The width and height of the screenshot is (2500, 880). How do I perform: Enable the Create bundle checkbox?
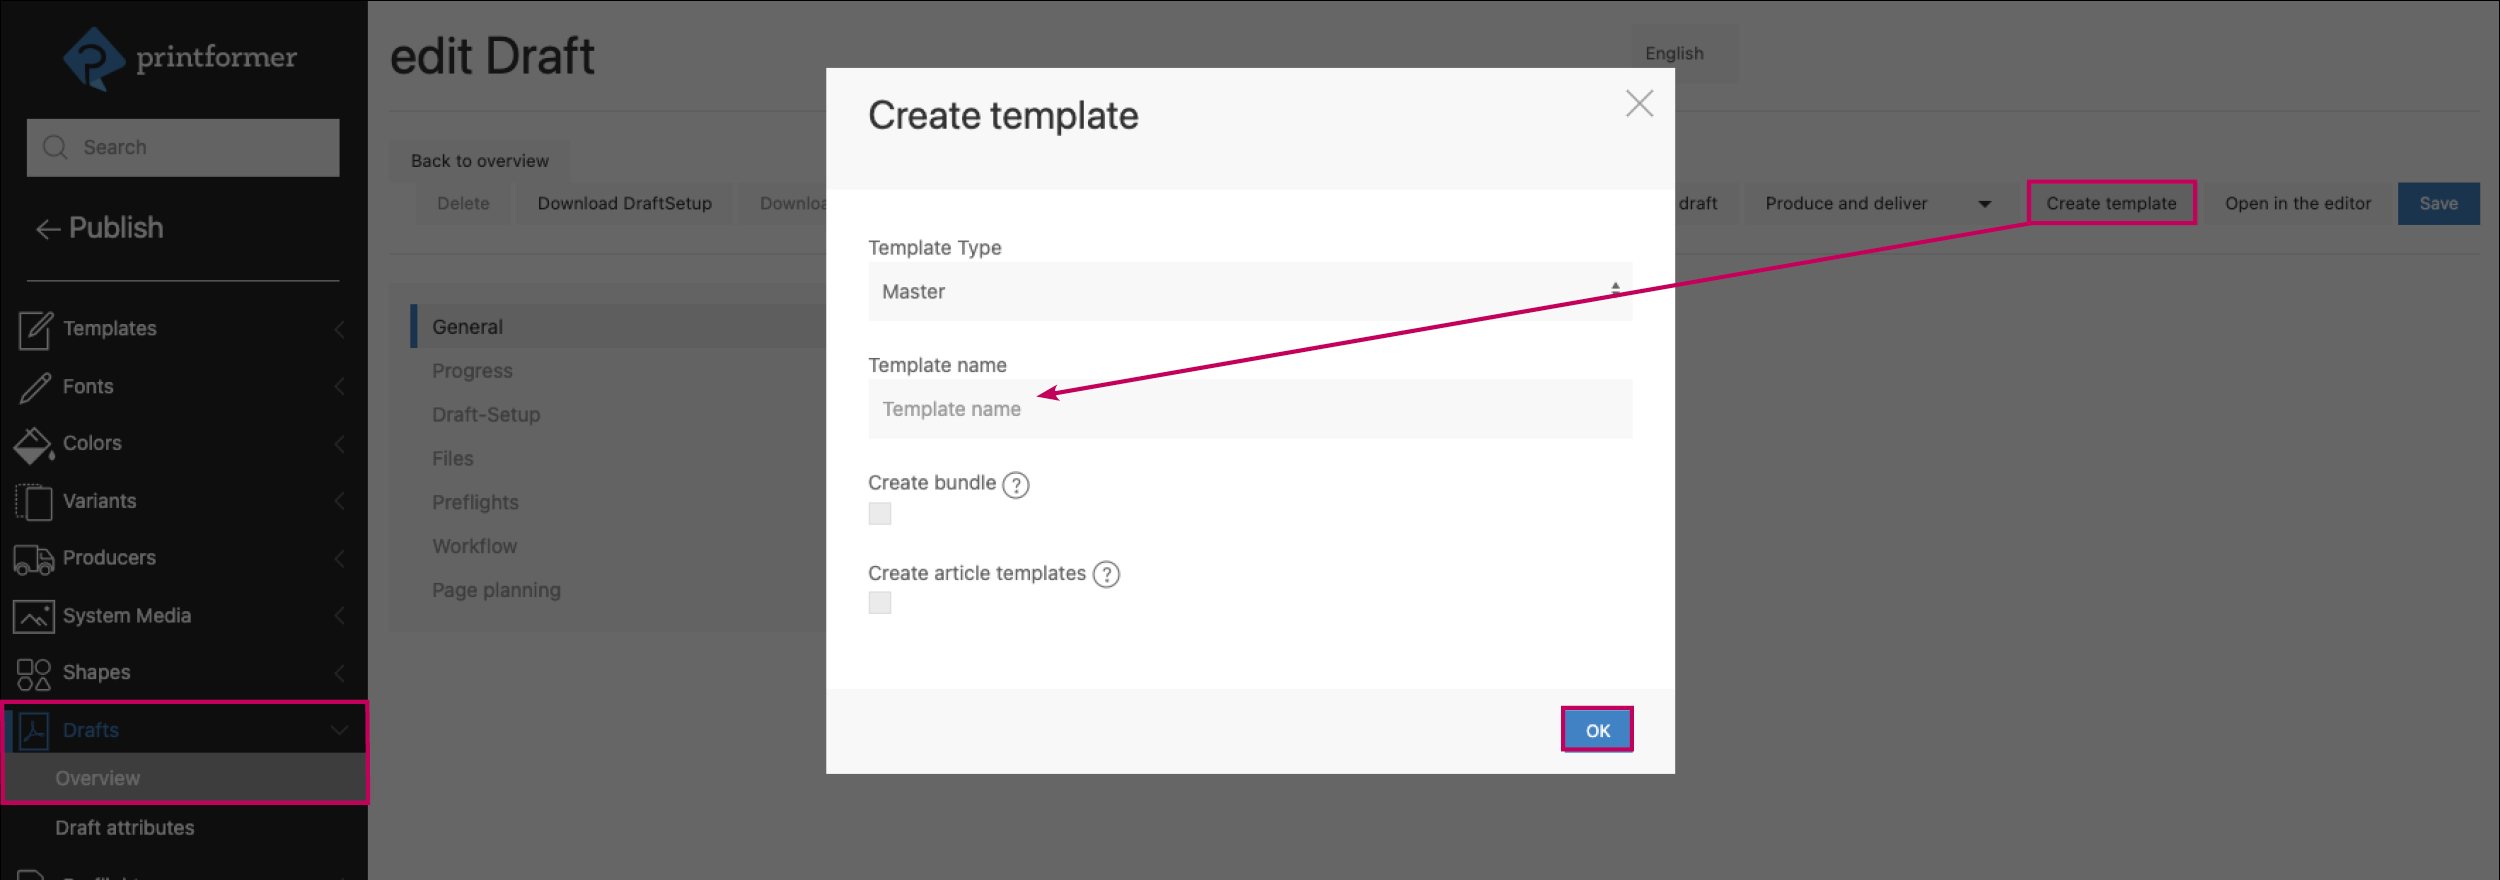(880, 513)
